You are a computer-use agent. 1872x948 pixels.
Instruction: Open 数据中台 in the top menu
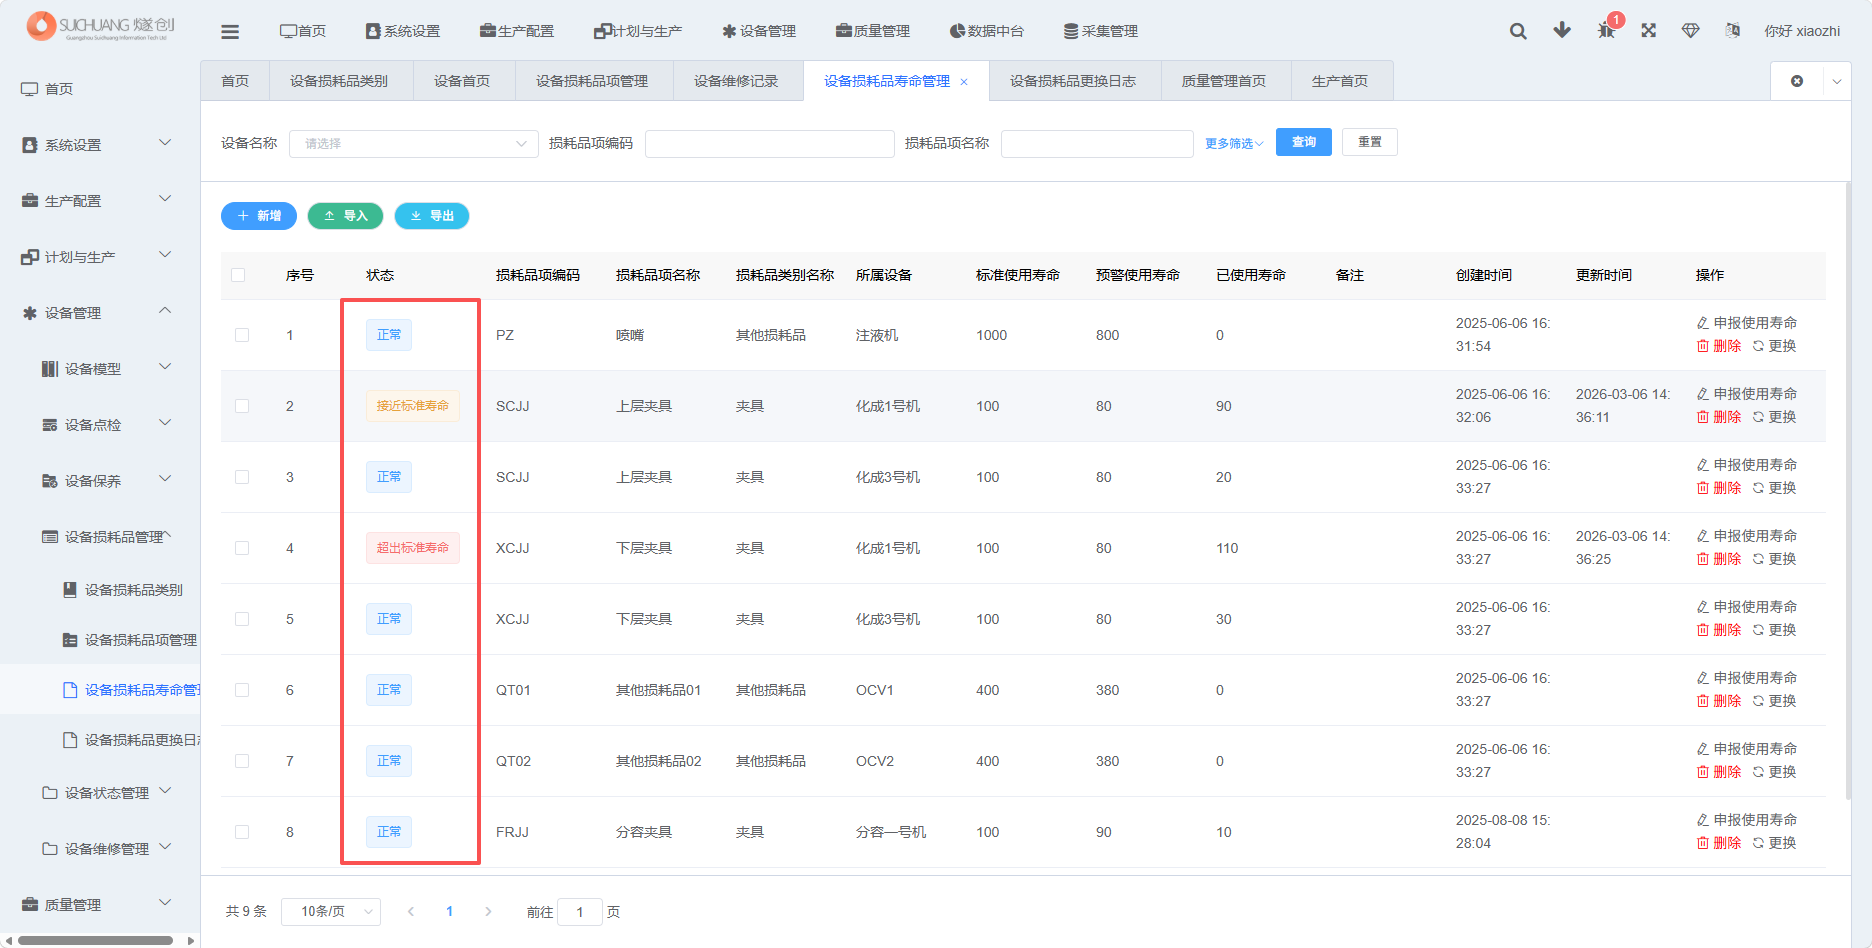tap(987, 31)
